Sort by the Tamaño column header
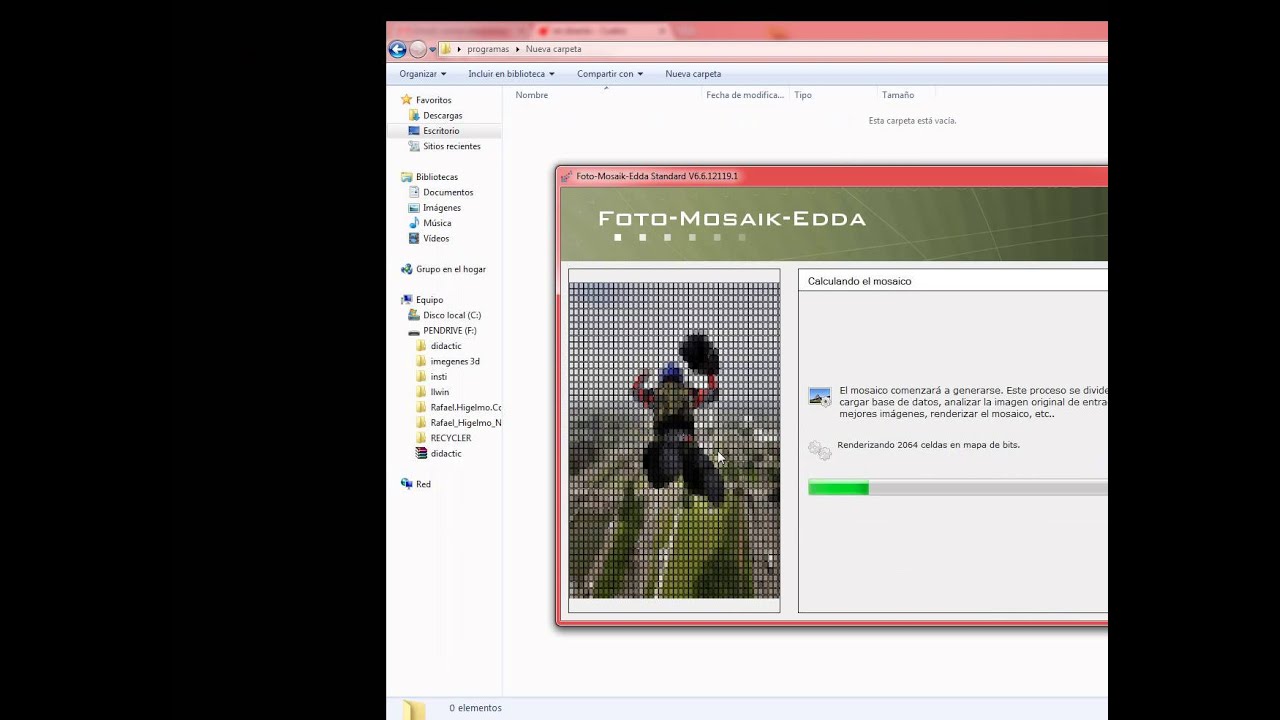Image resolution: width=1280 pixels, height=720 pixels. (898, 95)
